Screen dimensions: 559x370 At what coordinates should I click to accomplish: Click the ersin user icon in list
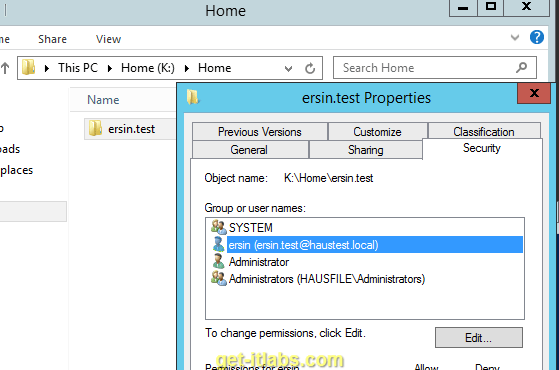pyautogui.click(x=218, y=244)
